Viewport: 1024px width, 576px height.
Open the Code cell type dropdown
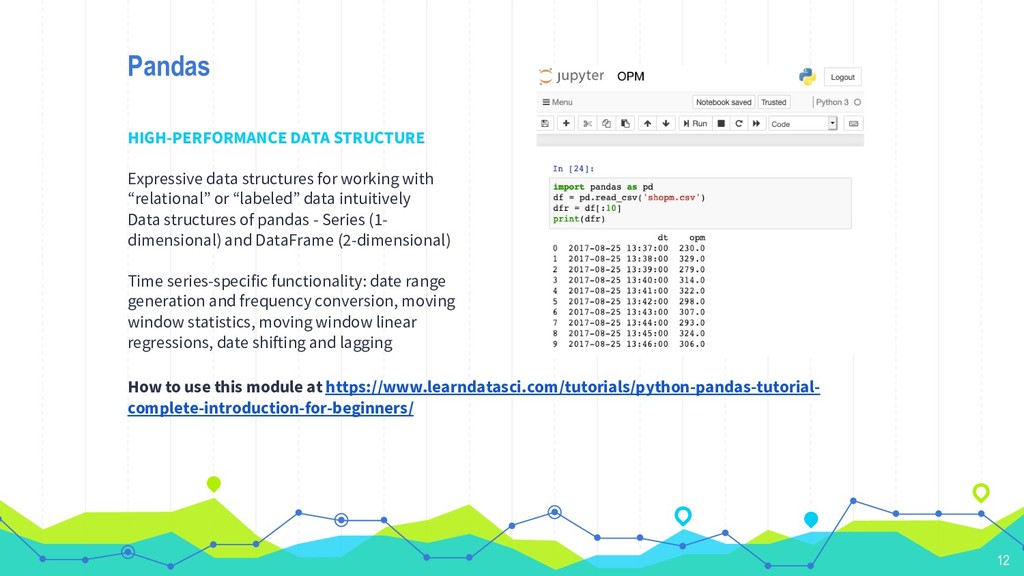pos(803,123)
